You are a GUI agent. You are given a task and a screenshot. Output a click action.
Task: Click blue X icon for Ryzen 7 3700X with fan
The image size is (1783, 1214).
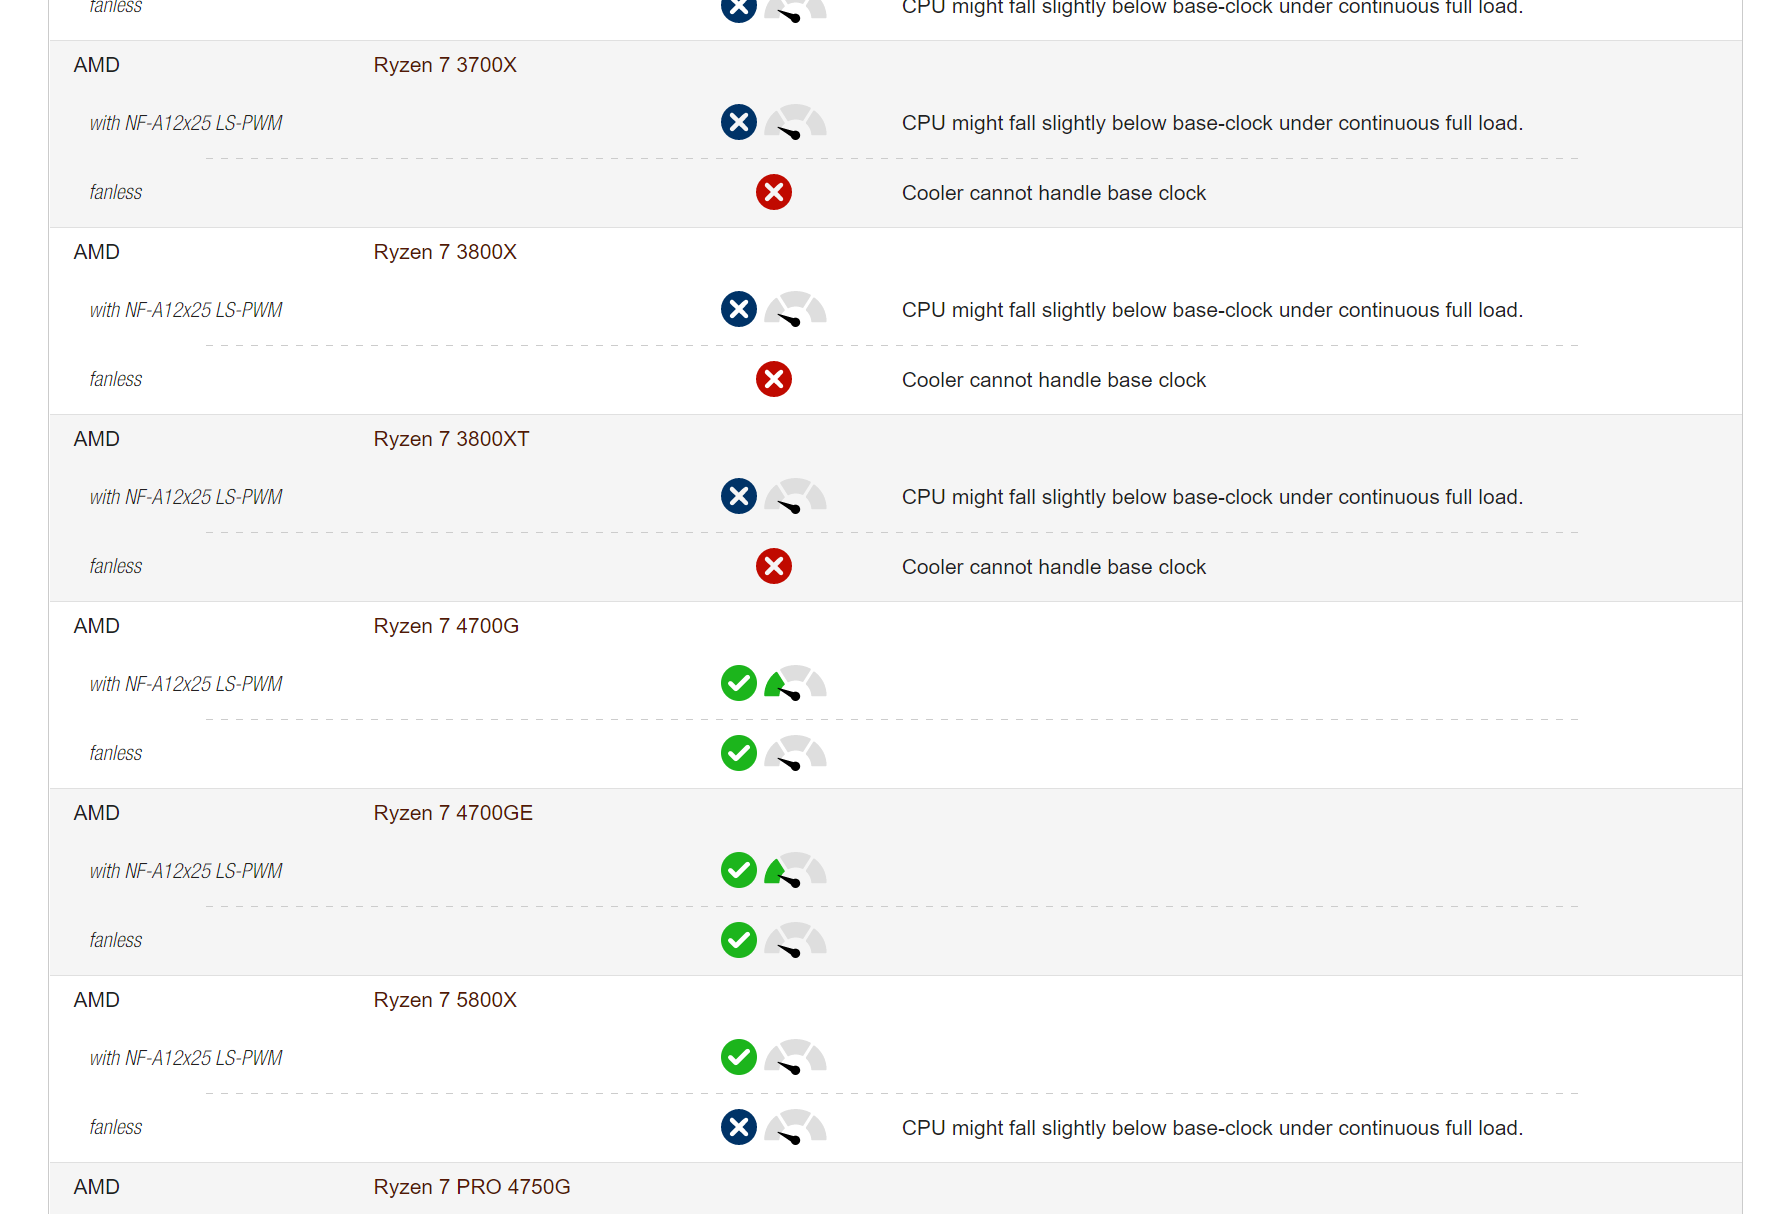pos(739,122)
